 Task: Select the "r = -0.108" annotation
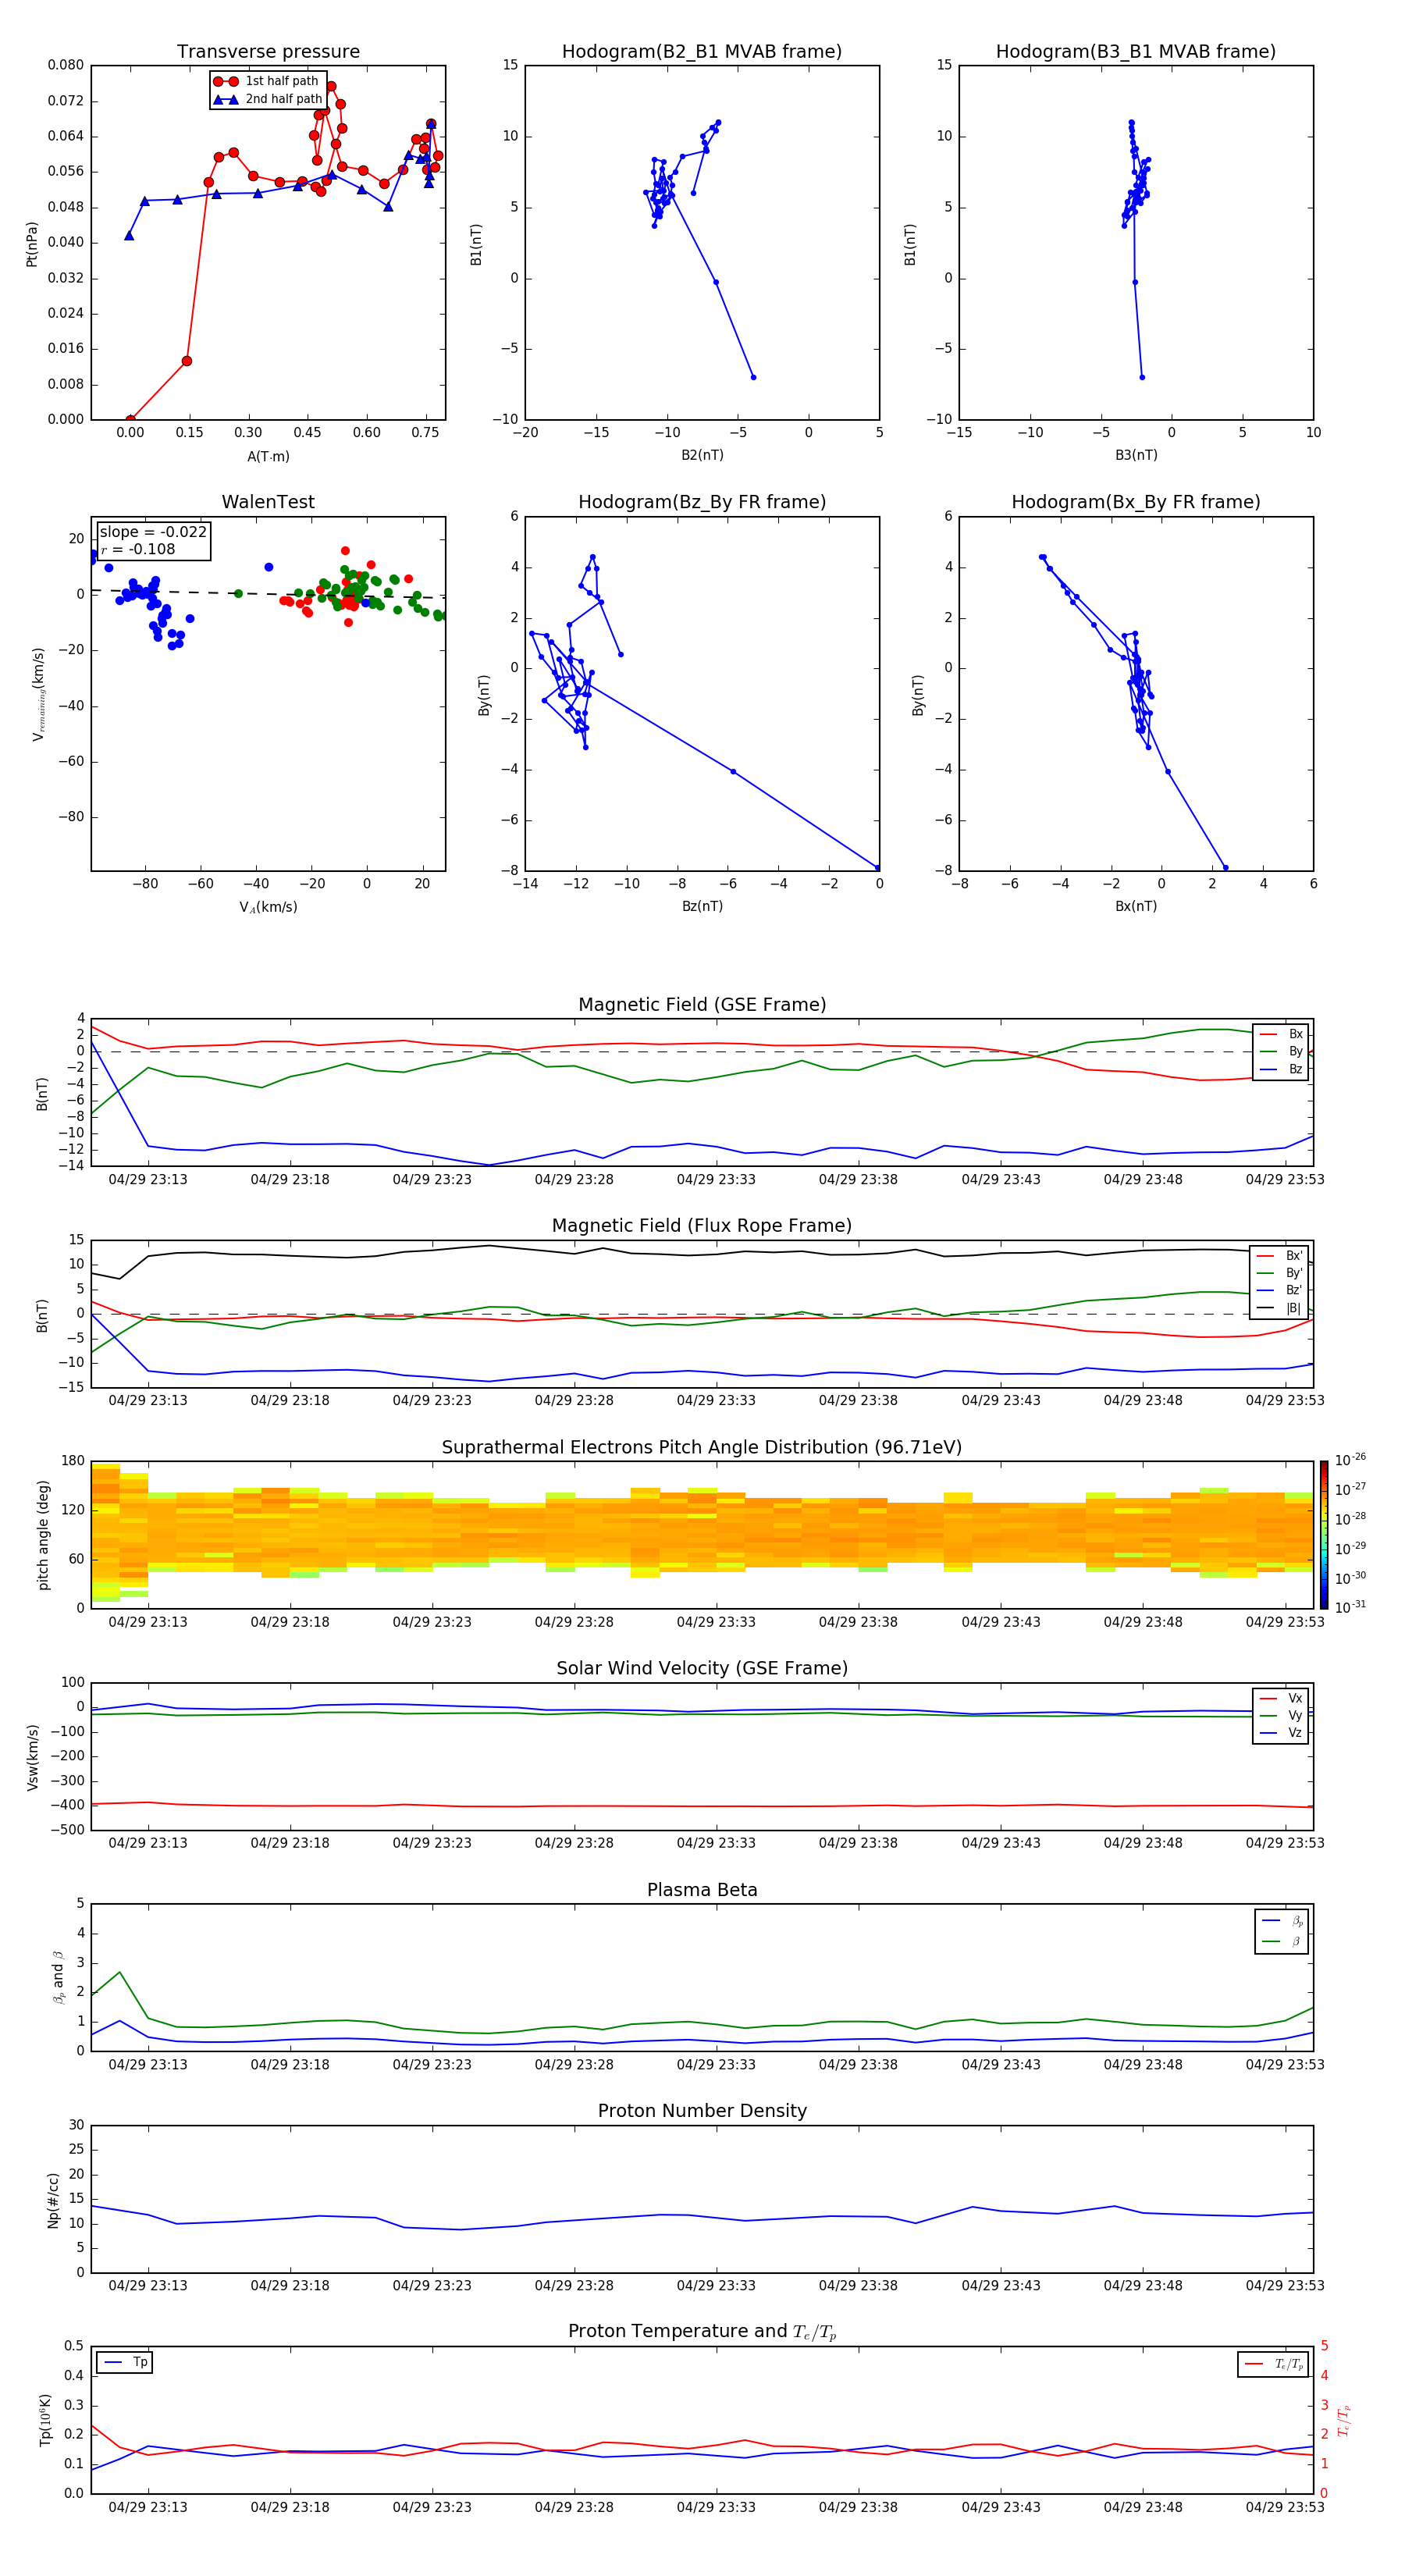(x=138, y=549)
